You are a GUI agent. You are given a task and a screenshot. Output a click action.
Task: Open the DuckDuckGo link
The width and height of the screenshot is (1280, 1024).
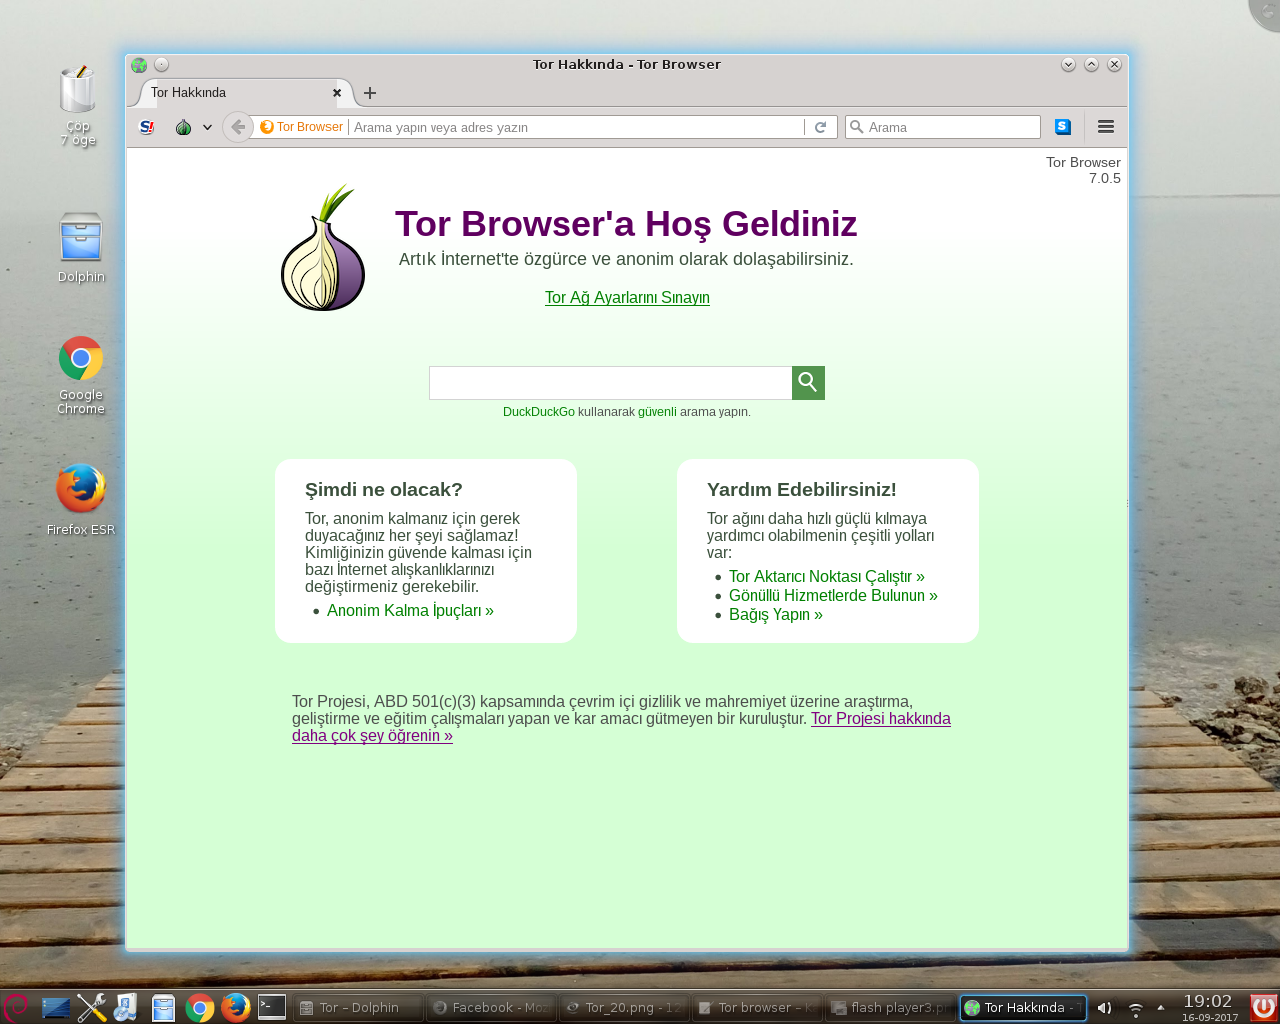click(539, 412)
